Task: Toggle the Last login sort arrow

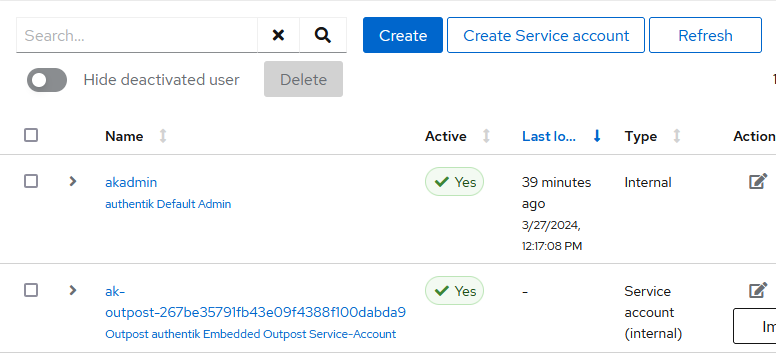Action: coord(597,136)
